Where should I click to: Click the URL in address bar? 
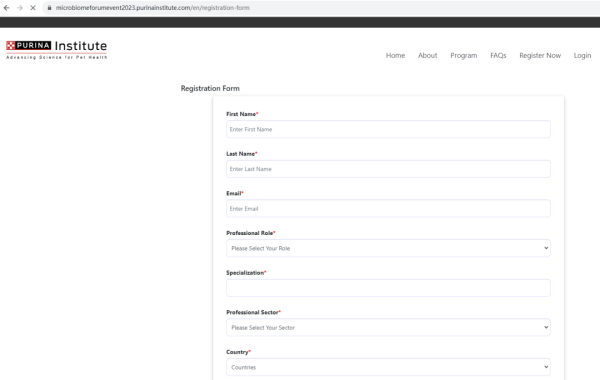tap(153, 8)
